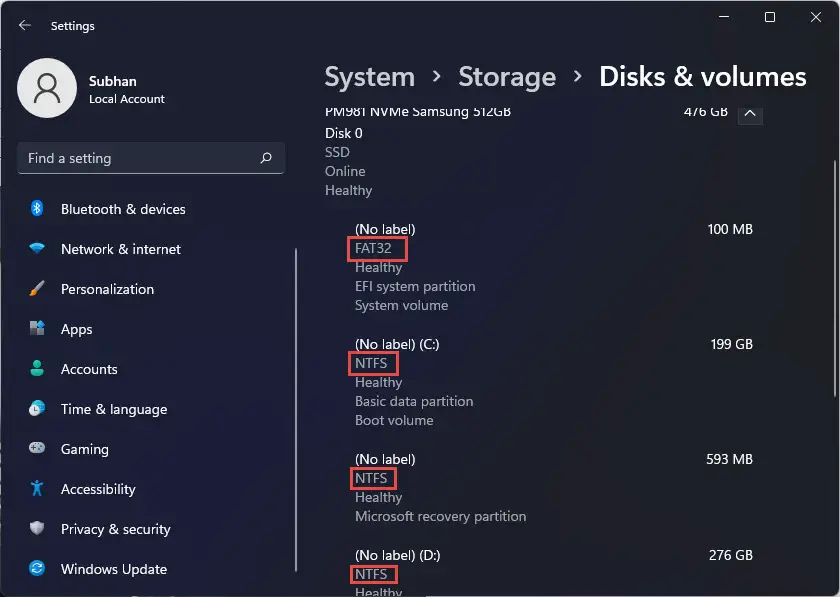Viewport: 840px width, 597px height.
Task: Click the sidebar navigation scrollbar
Action: tap(296, 410)
